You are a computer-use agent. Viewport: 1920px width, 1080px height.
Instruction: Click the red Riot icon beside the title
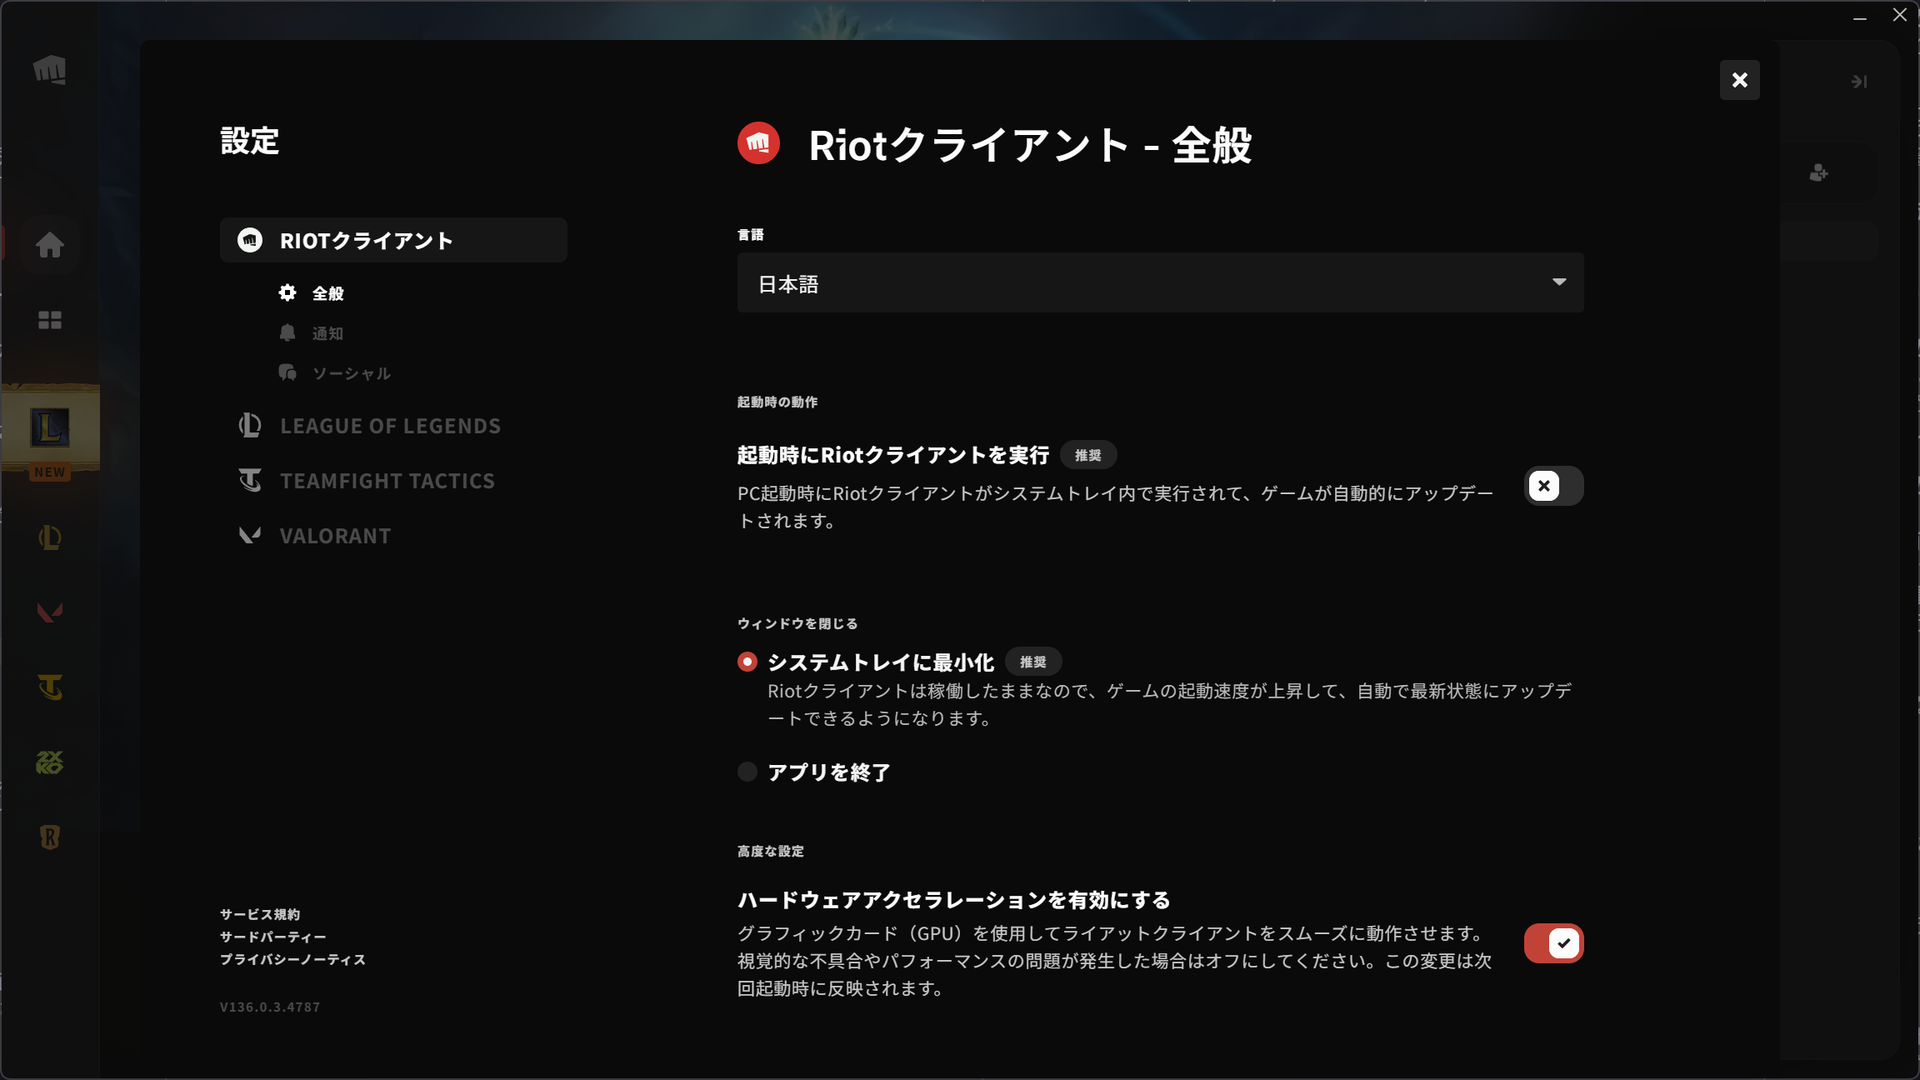pyautogui.click(x=758, y=143)
